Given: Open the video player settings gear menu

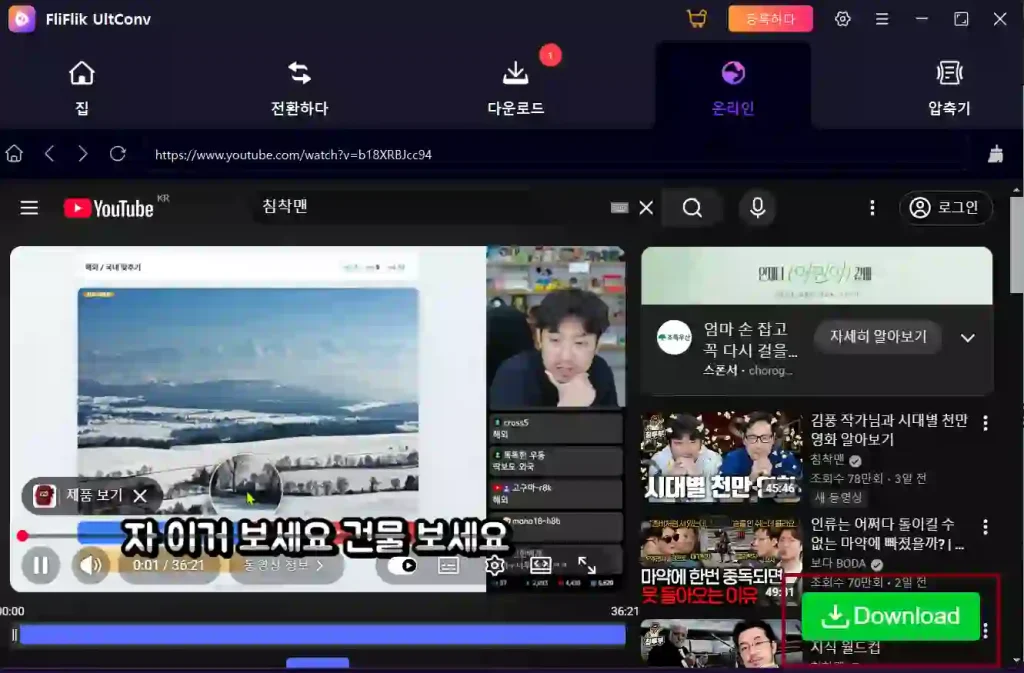Looking at the screenshot, I should coord(494,566).
